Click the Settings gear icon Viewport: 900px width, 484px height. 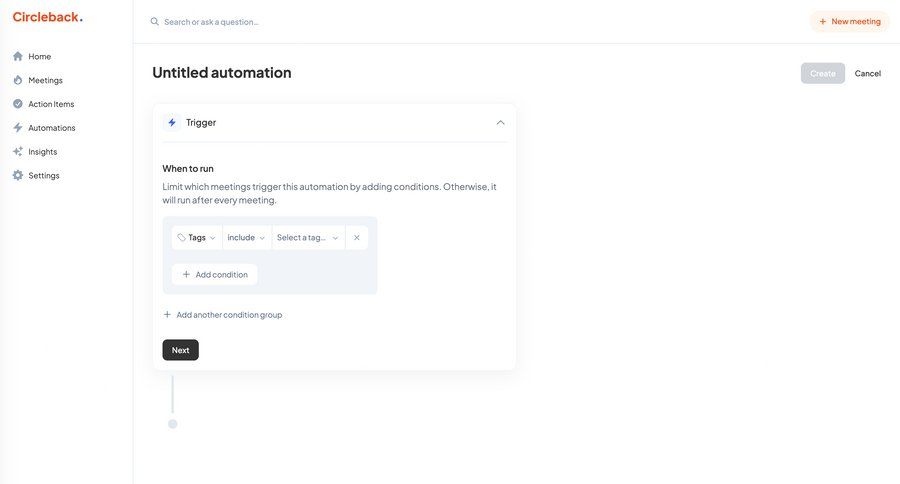click(x=18, y=176)
